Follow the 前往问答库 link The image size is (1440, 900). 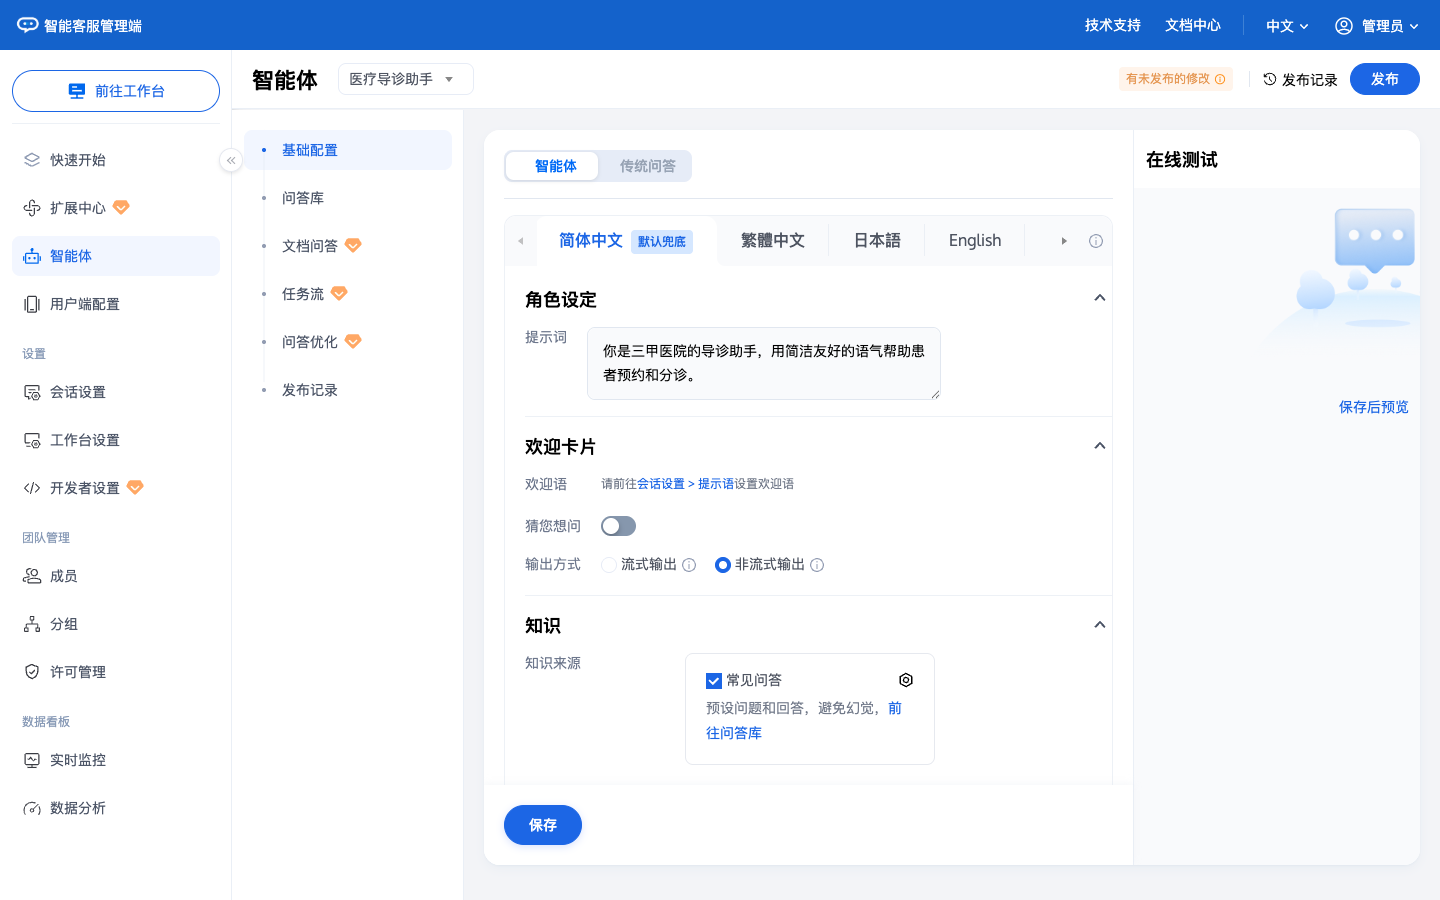(804, 720)
